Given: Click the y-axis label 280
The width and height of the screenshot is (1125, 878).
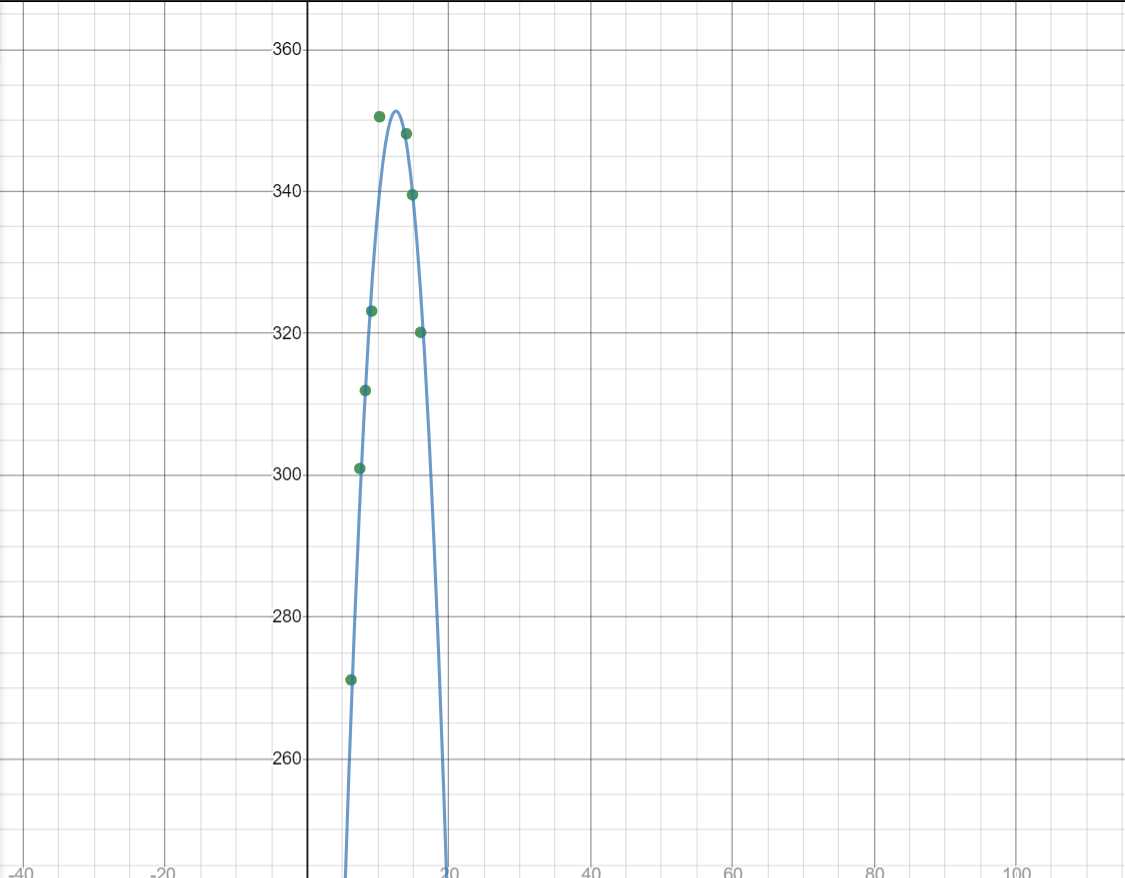Looking at the screenshot, I should click(x=287, y=616).
